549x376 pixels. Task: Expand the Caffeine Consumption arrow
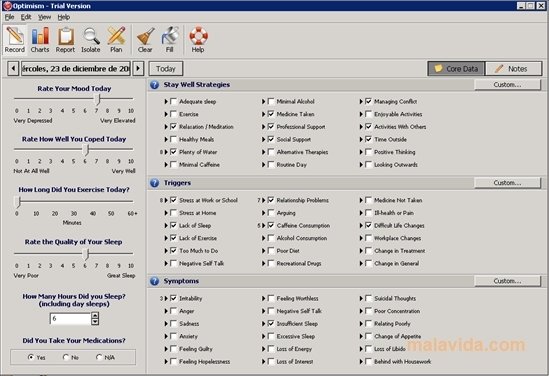tap(264, 225)
